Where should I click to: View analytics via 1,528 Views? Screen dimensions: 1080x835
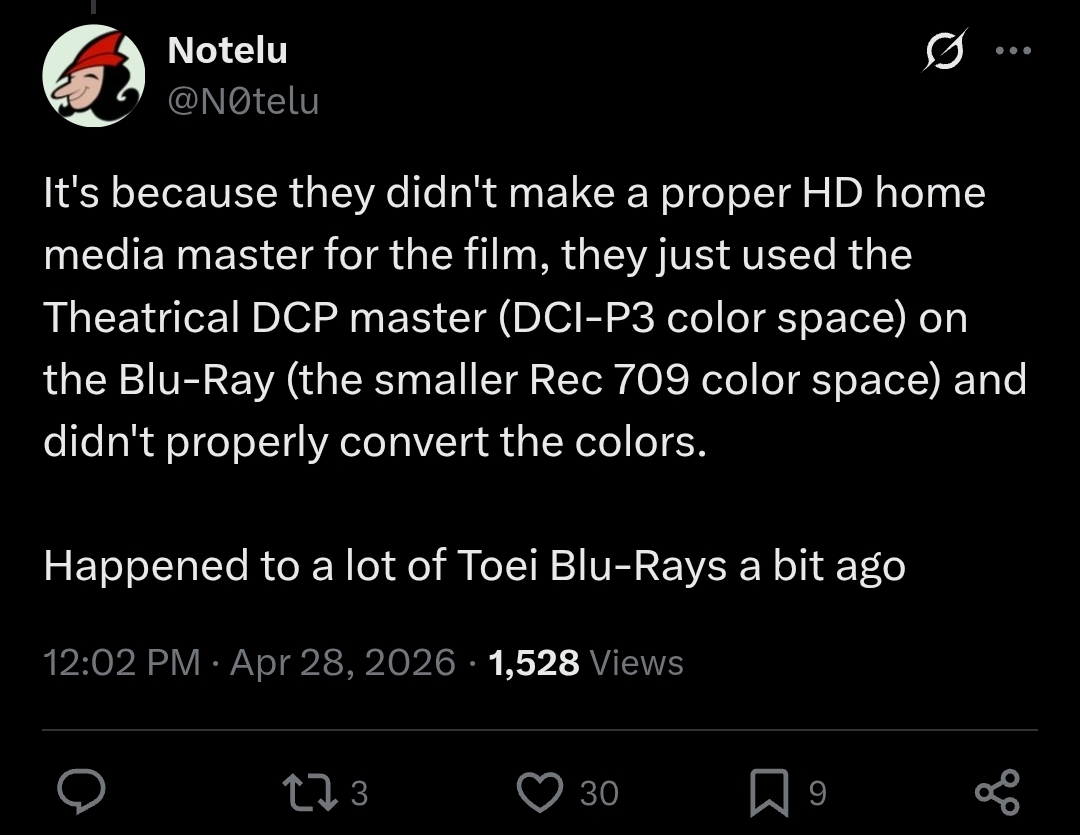(585, 662)
